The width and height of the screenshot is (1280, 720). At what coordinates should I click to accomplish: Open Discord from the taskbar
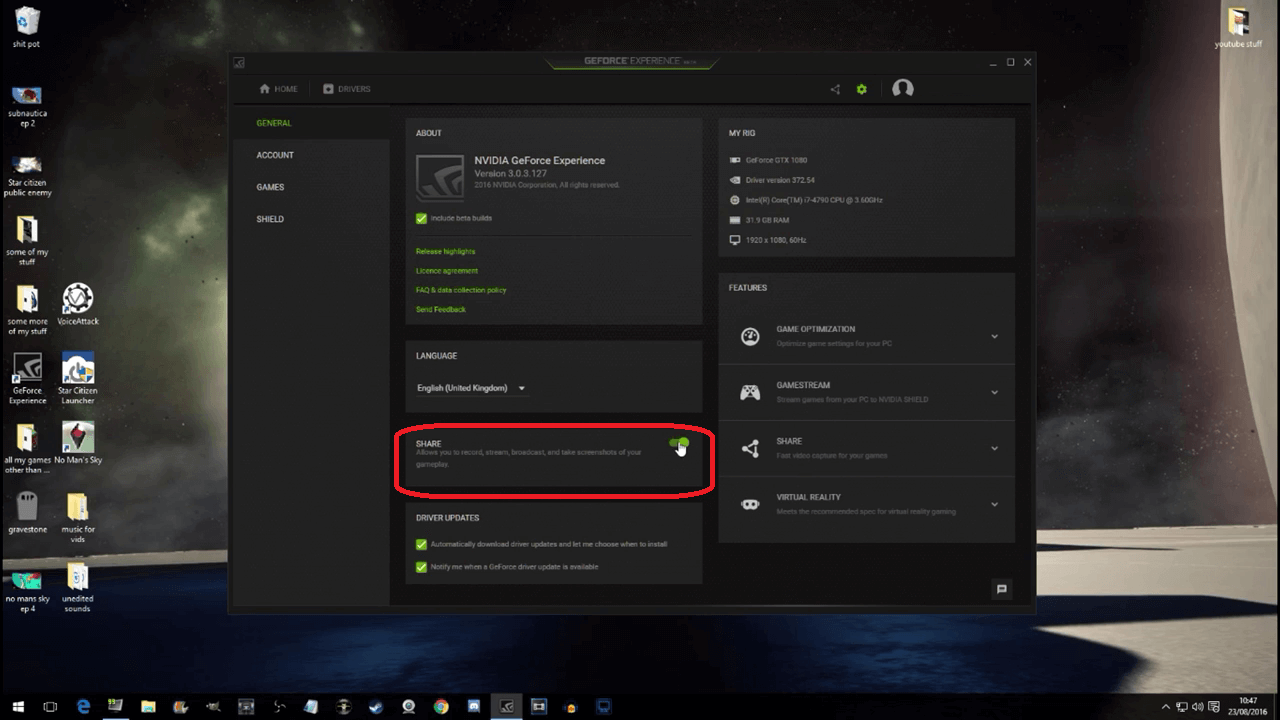474,705
